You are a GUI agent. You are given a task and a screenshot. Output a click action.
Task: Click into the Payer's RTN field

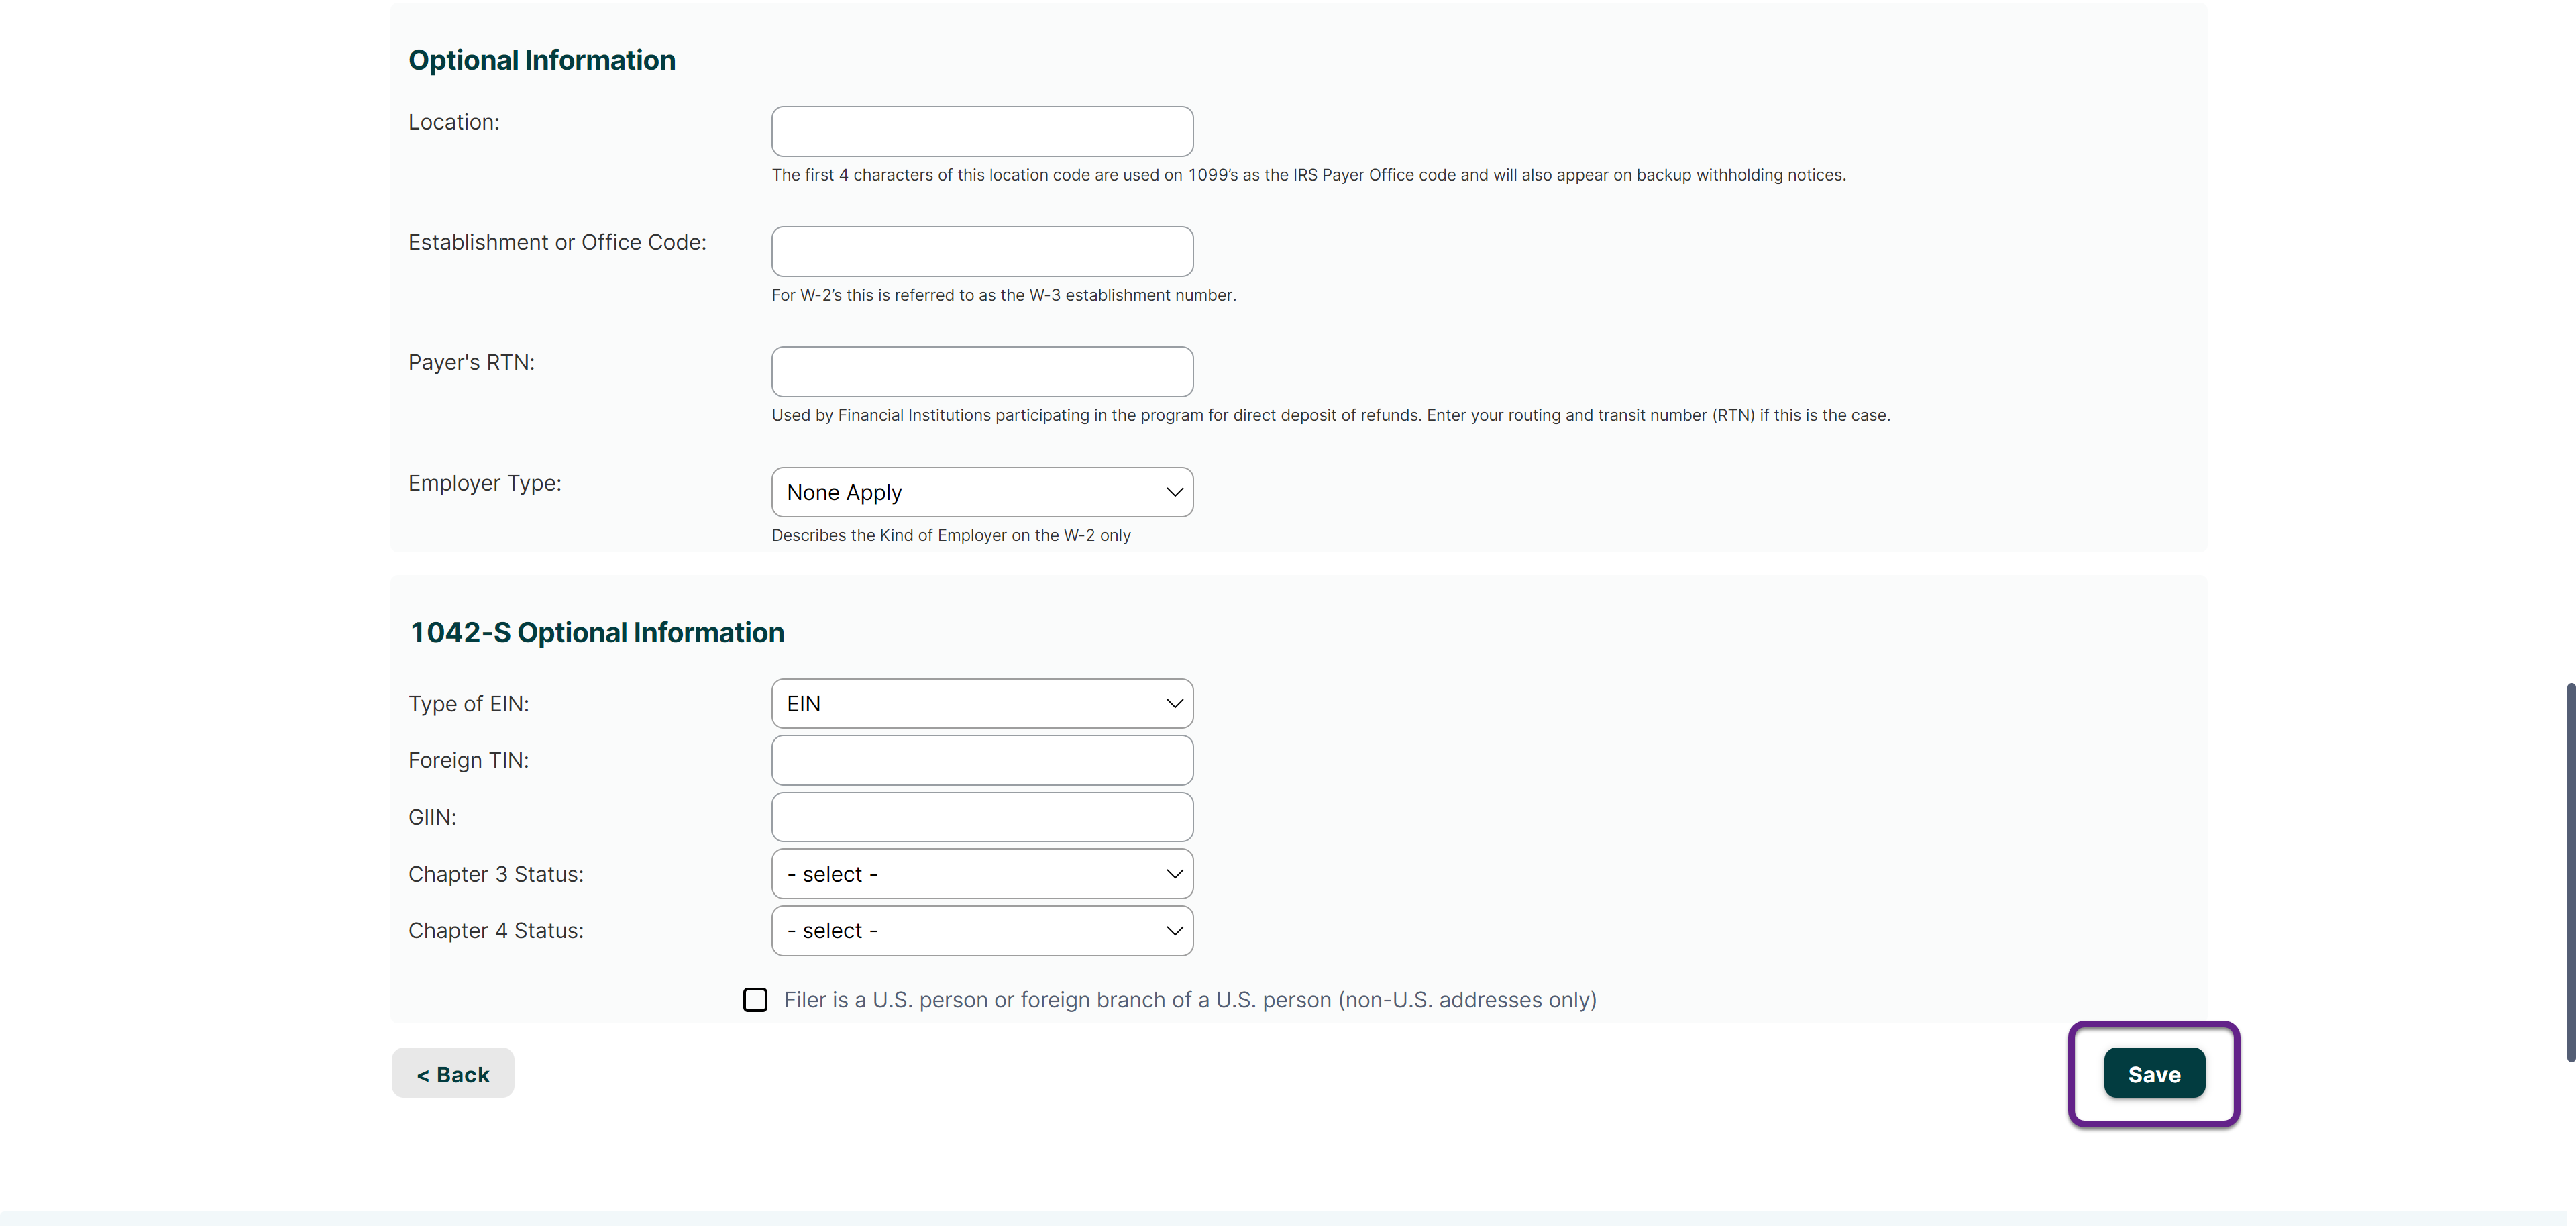[981, 372]
